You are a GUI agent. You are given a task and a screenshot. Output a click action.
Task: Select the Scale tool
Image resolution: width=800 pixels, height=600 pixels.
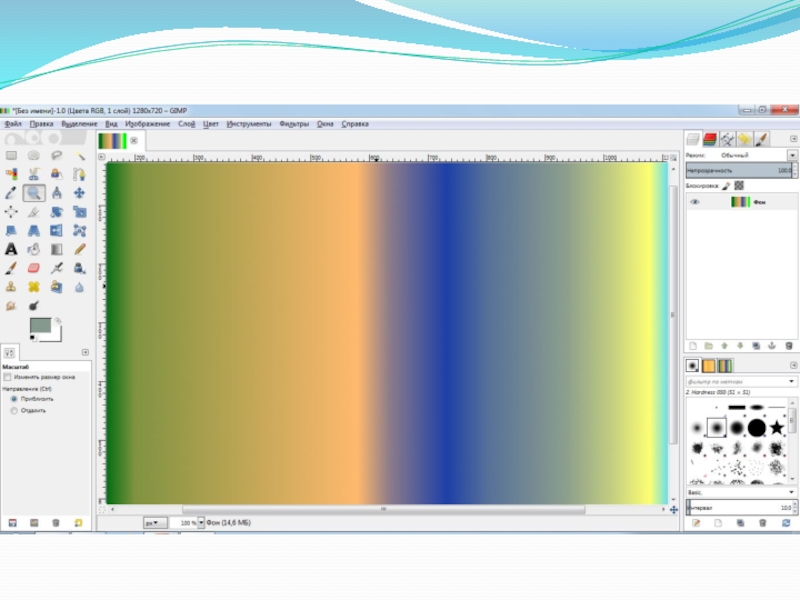pyautogui.click(x=79, y=212)
